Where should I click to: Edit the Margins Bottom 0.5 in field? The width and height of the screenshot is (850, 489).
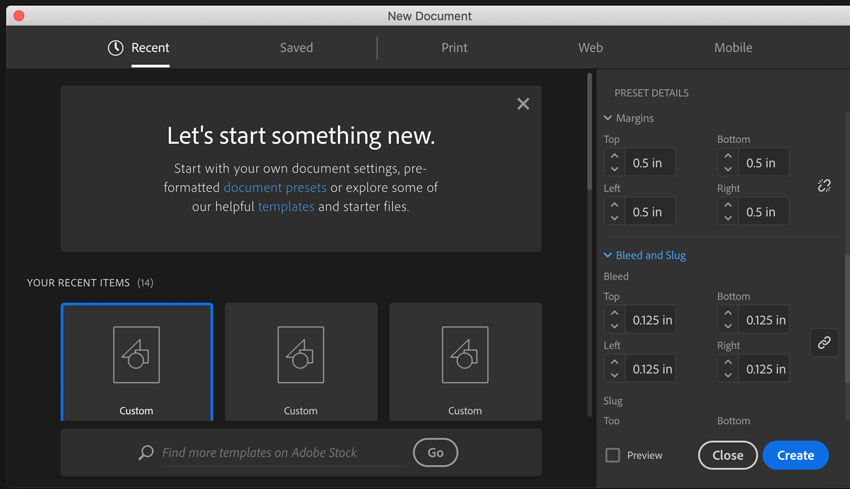(763, 163)
